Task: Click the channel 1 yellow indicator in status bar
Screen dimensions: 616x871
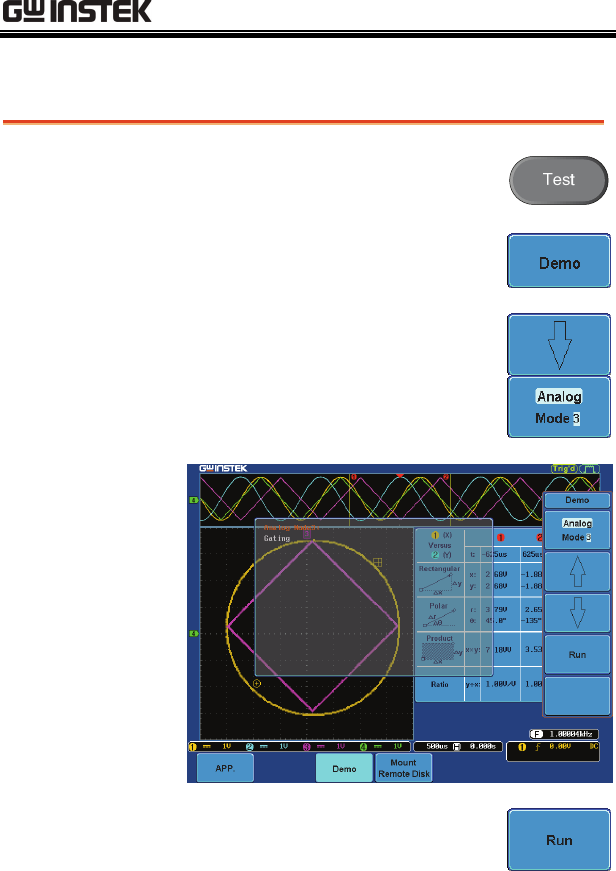Action: click(x=193, y=747)
